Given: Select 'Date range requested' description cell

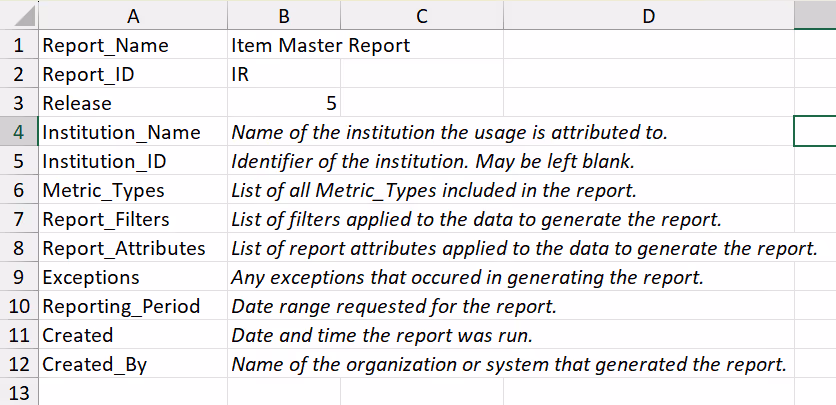Looking at the screenshot, I should (x=284, y=305).
